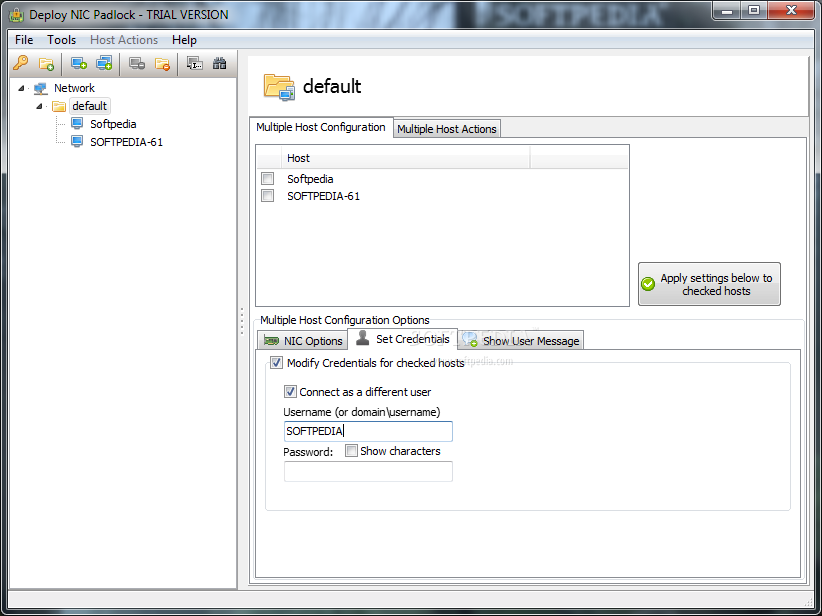
Task: Open the Tools menu
Action: pyautogui.click(x=61, y=40)
